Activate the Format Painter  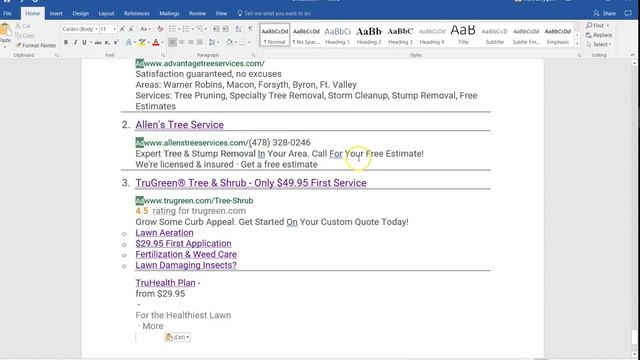36,45
